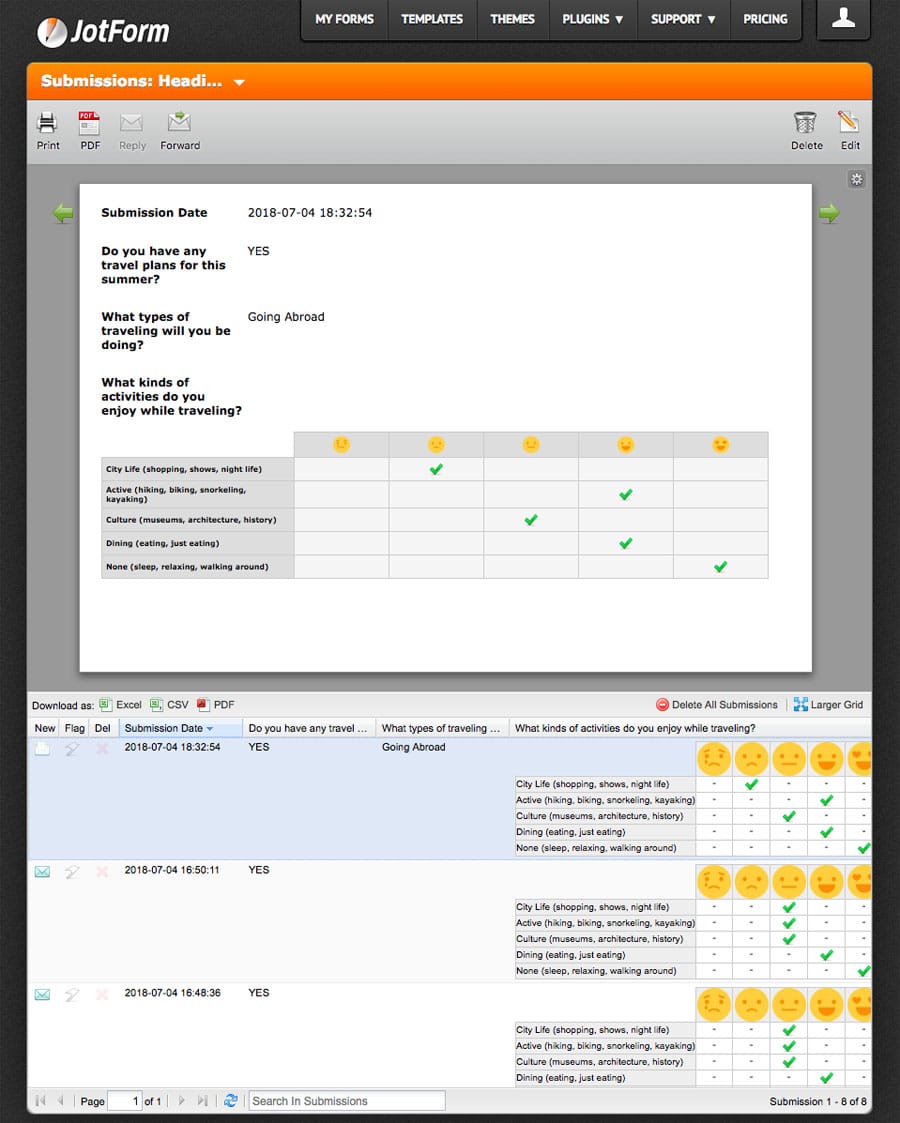Open the user account icon
Screen dimensions: 900x1123
[843, 19]
